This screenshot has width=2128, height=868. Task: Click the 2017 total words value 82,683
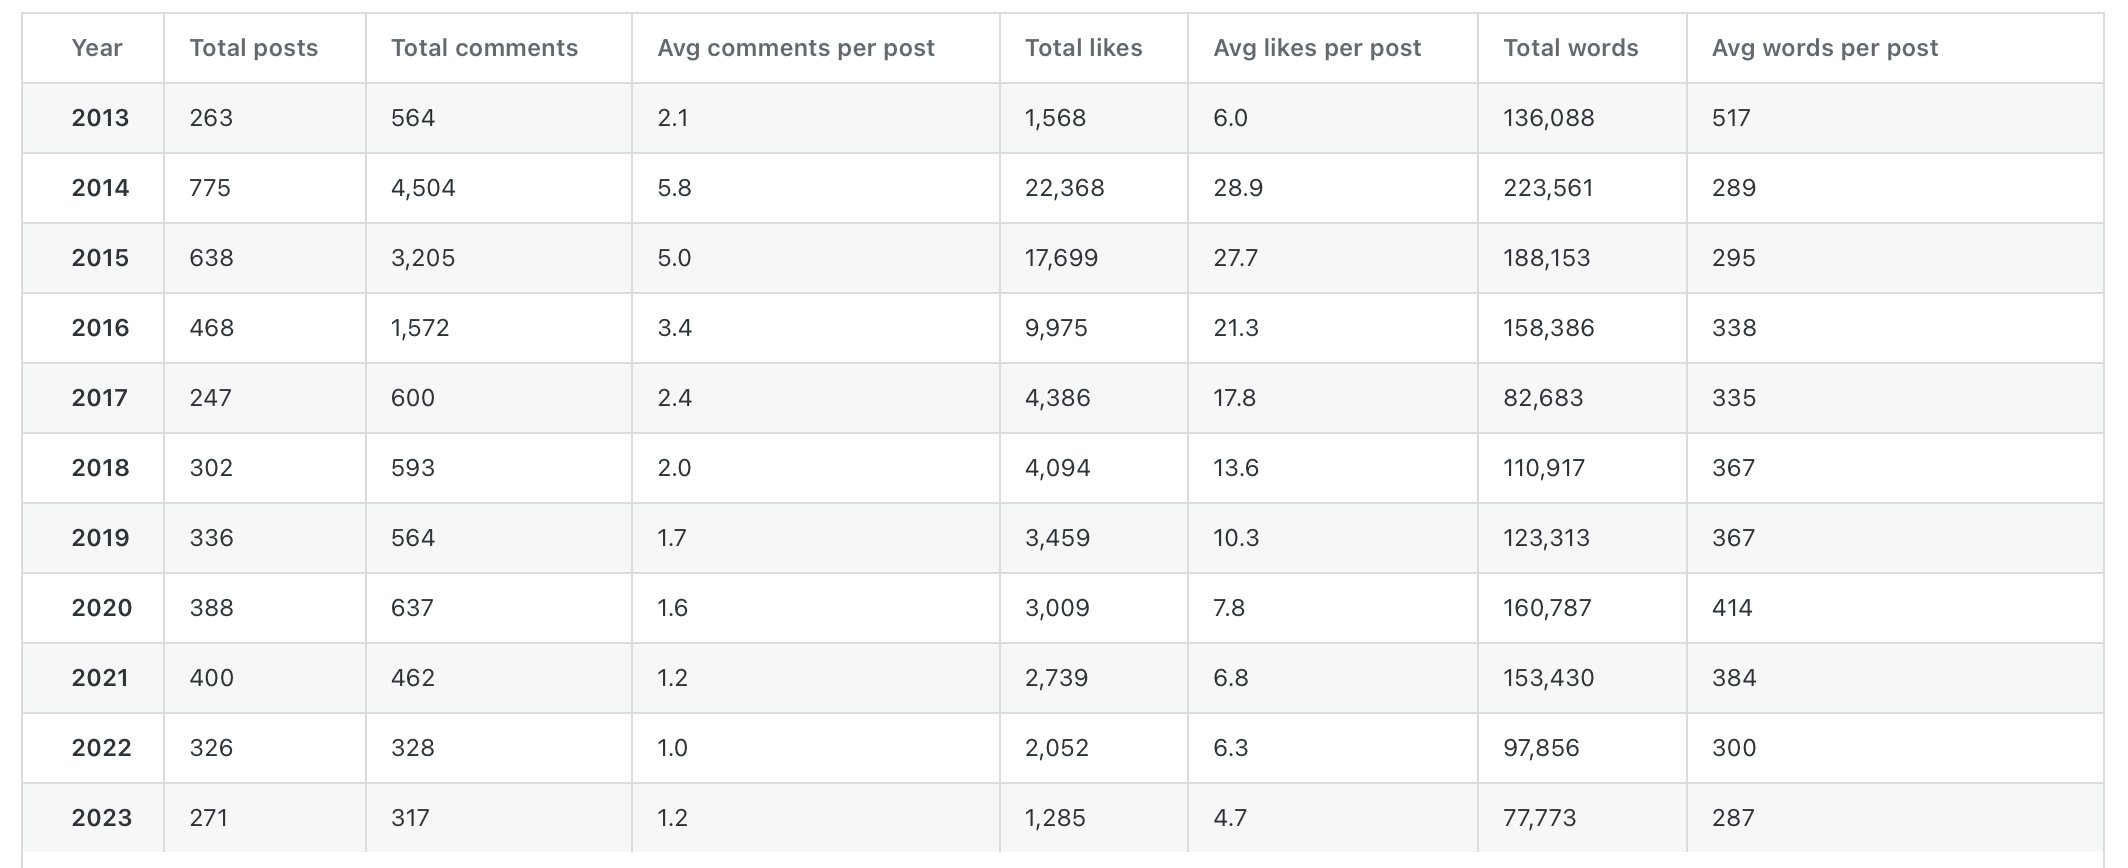tap(1543, 398)
